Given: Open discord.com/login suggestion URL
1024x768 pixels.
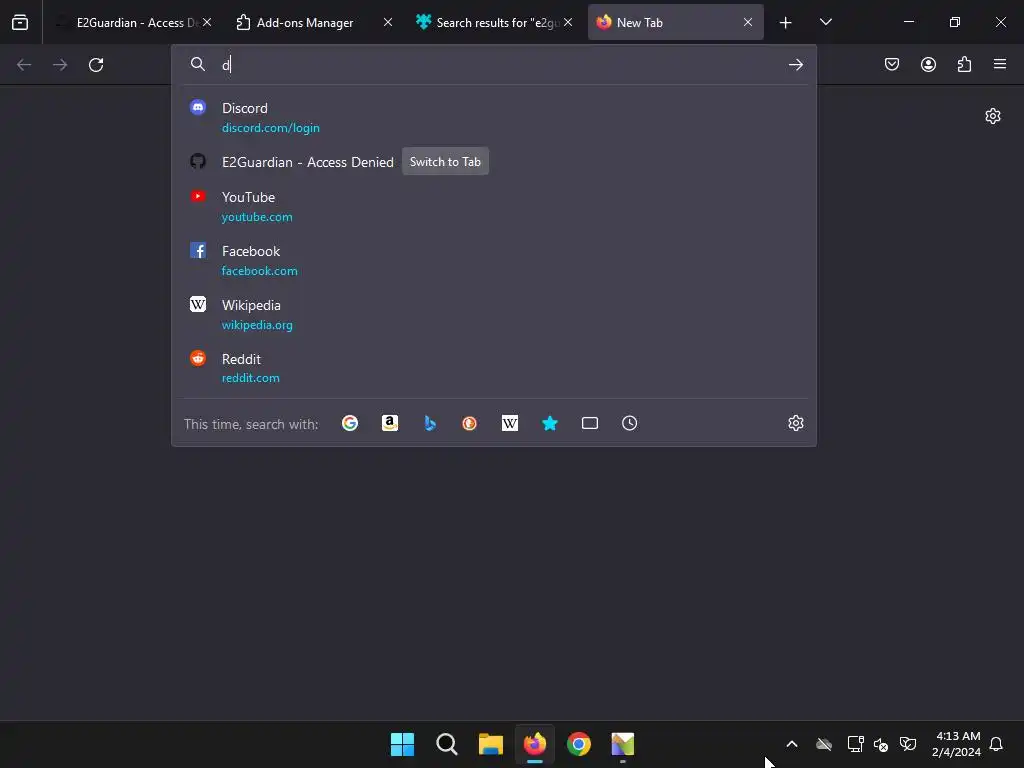Looking at the screenshot, I should click(x=270, y=128).
